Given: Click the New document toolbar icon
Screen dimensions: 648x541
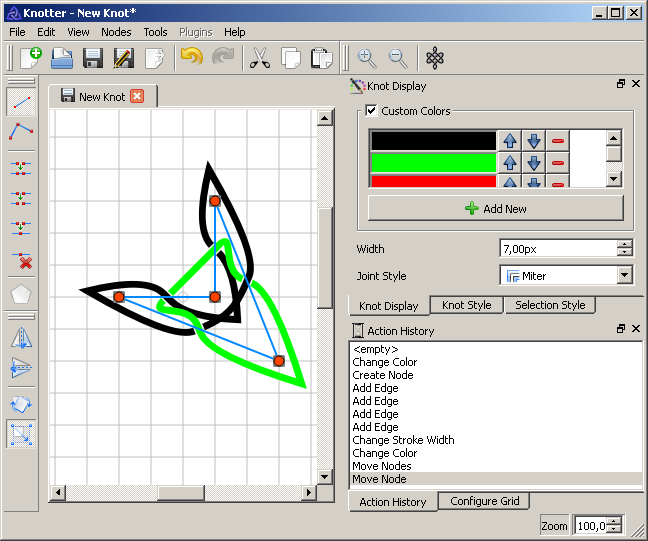Looking at the screenshot, I should pyautogui.click(x=31, y=58).
